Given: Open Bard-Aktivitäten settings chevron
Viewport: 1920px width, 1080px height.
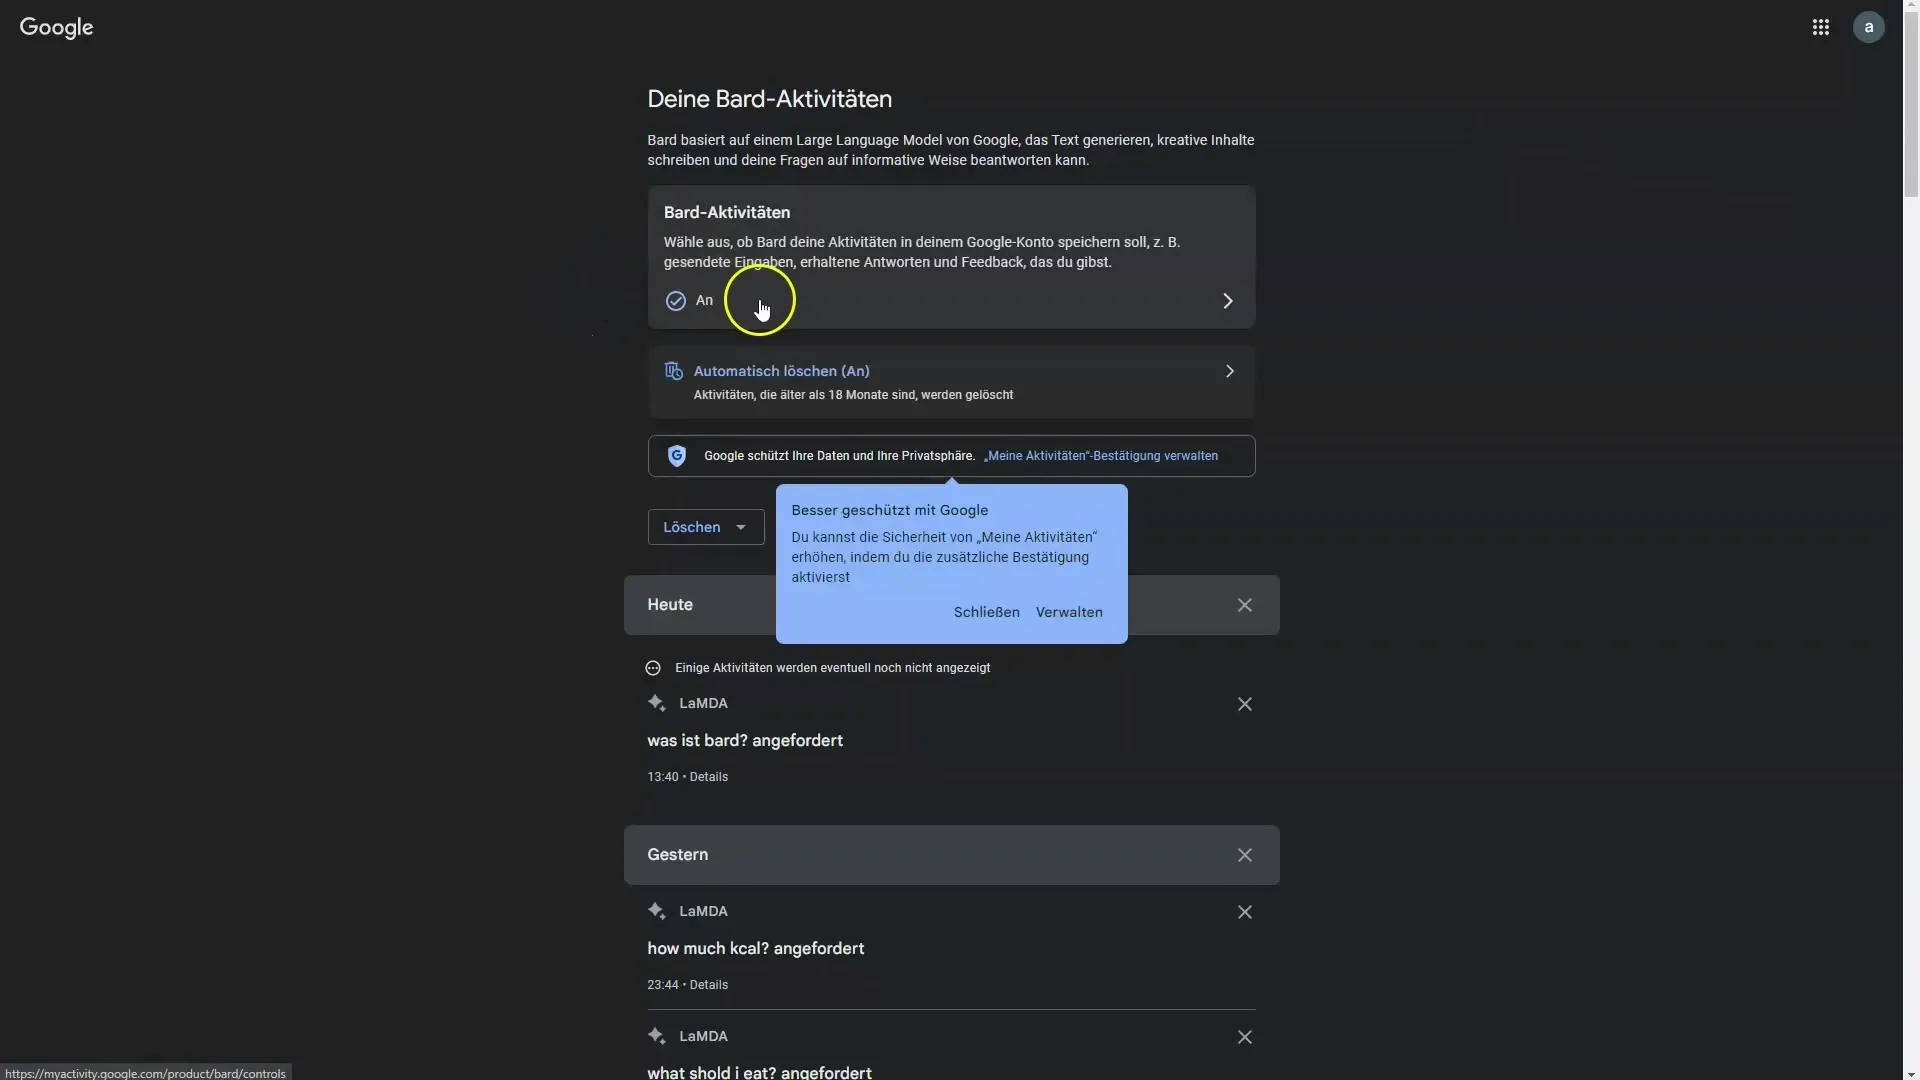Looking at the screenshot, I should click(1228, 301).
